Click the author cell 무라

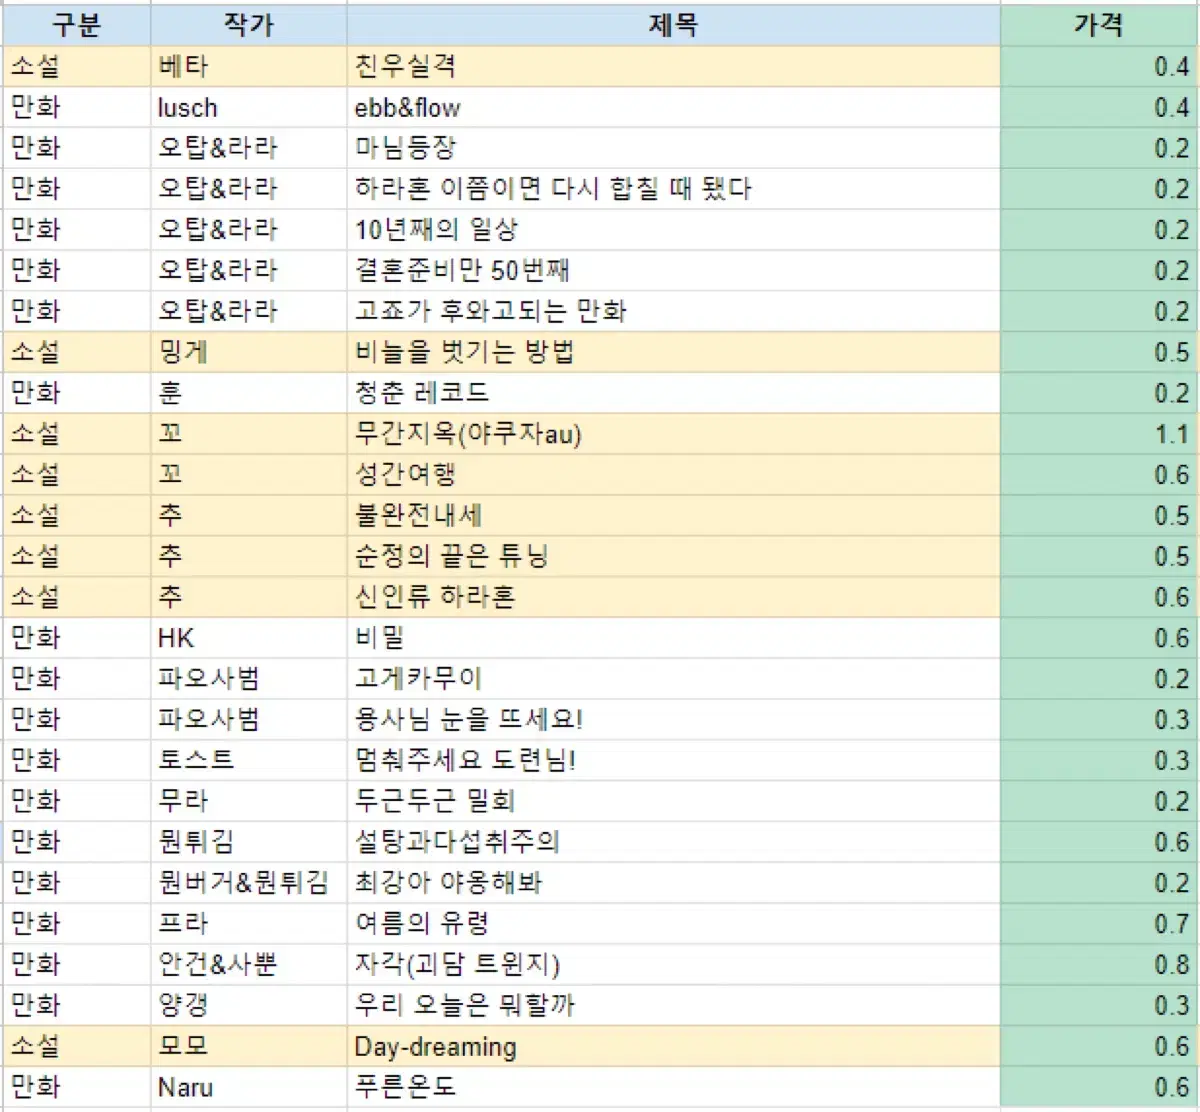[248, 801]
